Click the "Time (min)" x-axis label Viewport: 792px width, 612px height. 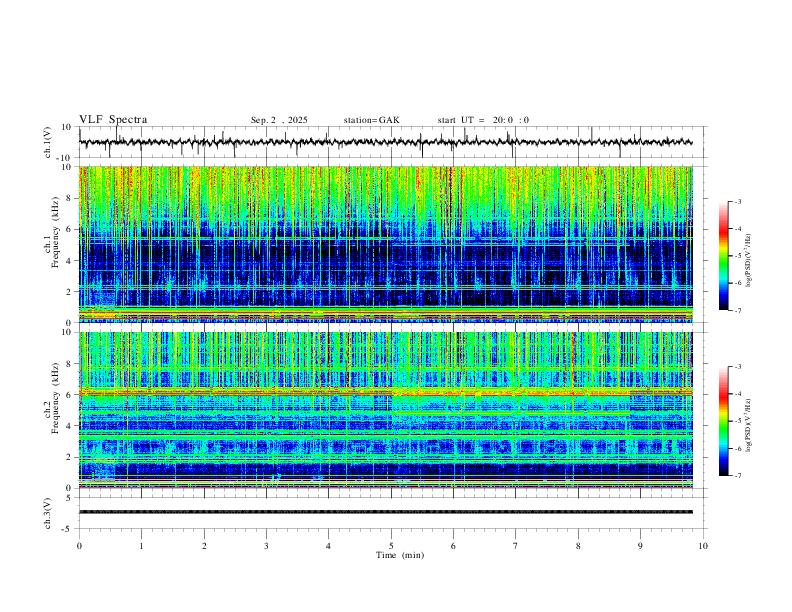[x=400, y=555]
